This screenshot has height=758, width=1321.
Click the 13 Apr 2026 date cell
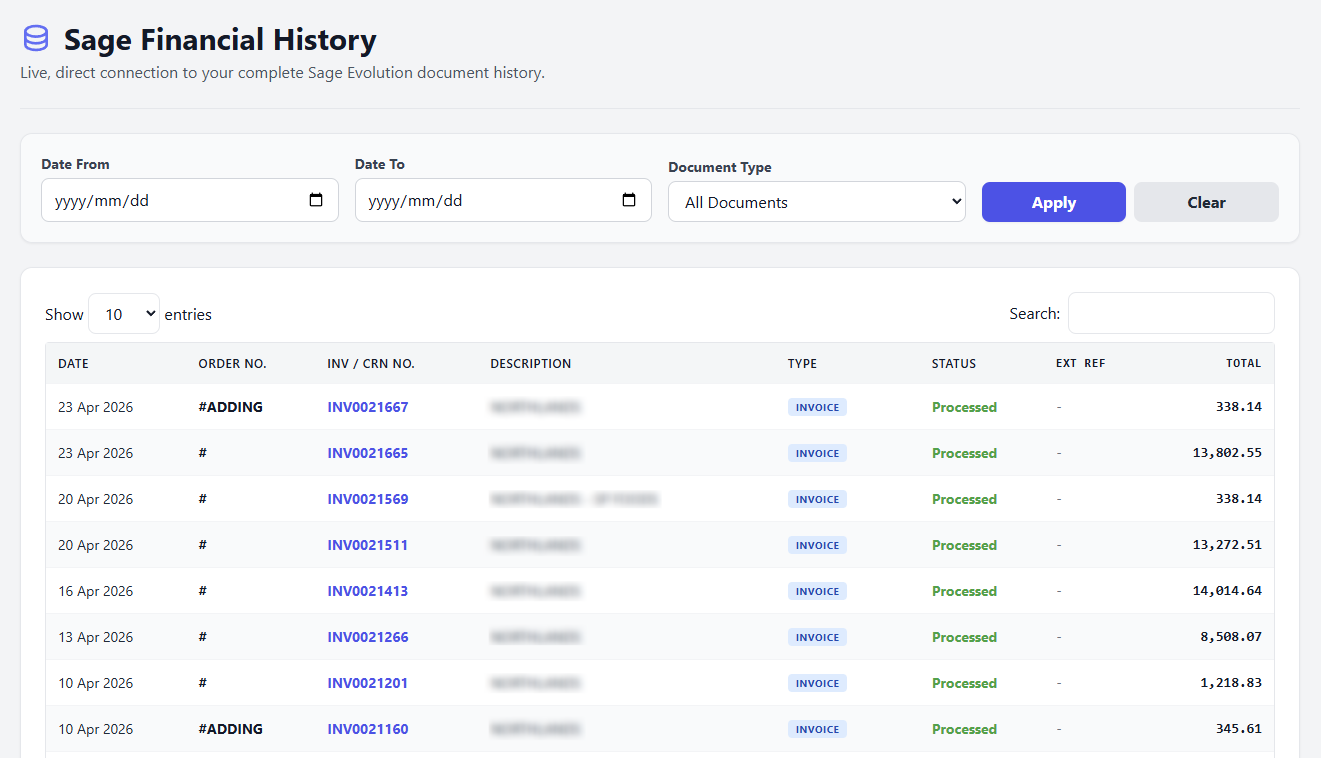click(x=95, y=637)
